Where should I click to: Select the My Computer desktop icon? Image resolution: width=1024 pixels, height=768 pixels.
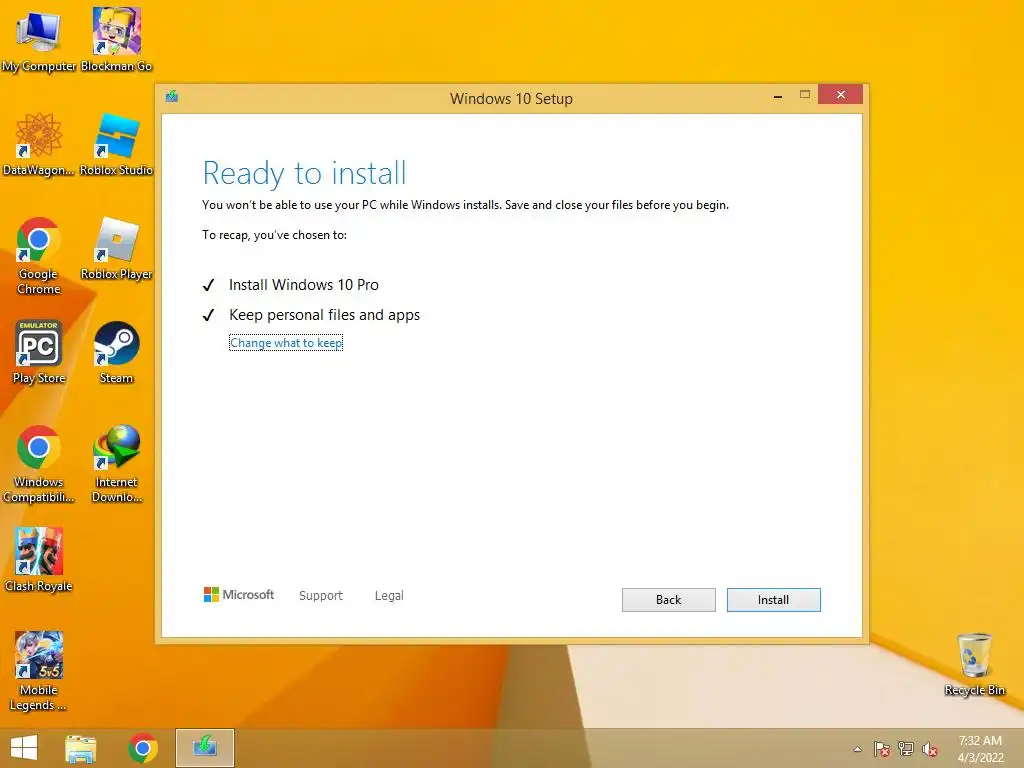[39, 41]
